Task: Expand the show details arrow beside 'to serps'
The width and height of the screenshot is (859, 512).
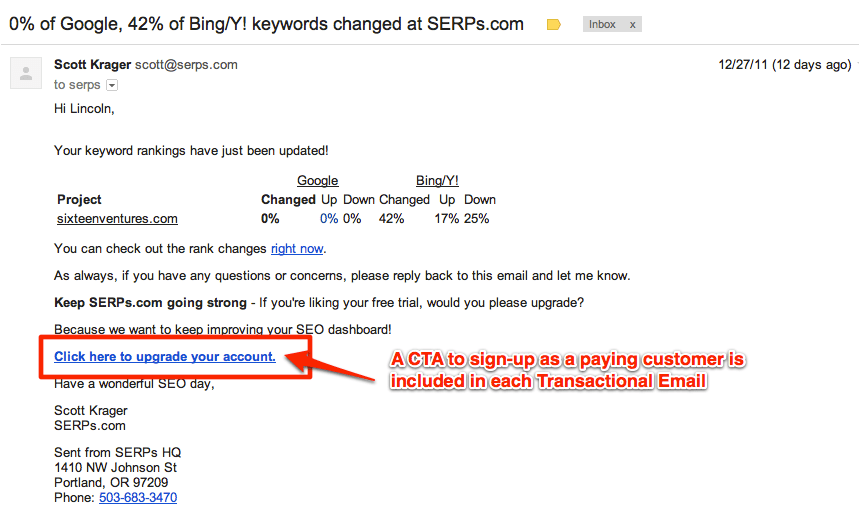Action: 111,86
